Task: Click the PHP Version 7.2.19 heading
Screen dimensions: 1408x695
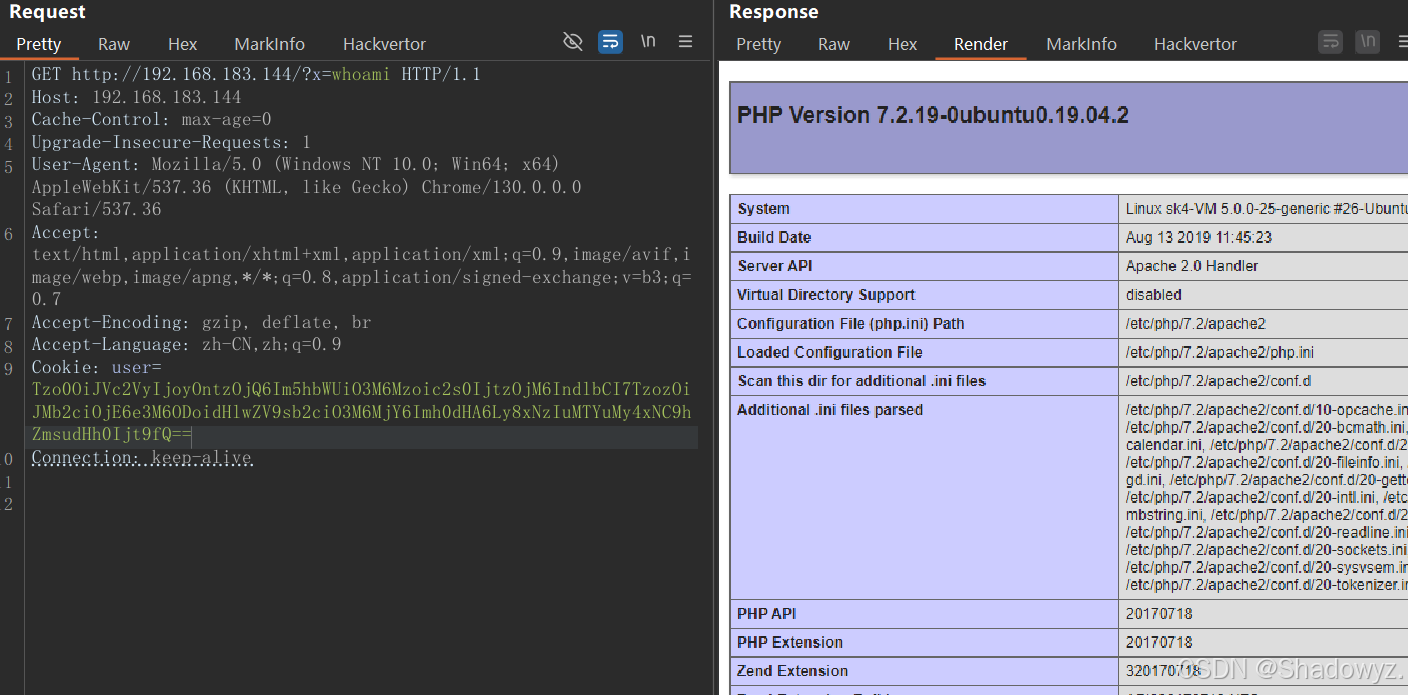Action: [933, 115]
